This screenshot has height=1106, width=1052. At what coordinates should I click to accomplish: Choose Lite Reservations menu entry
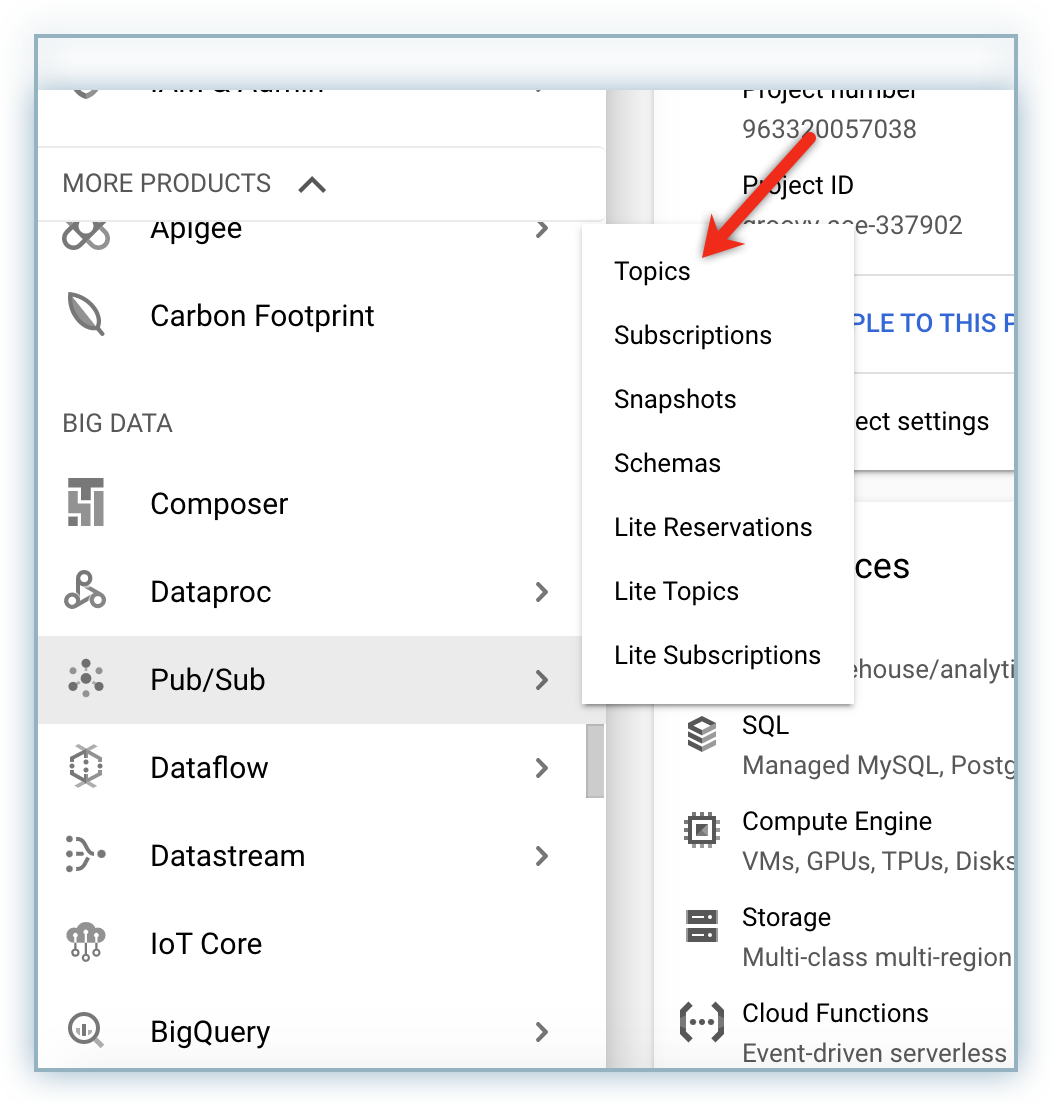713,527
